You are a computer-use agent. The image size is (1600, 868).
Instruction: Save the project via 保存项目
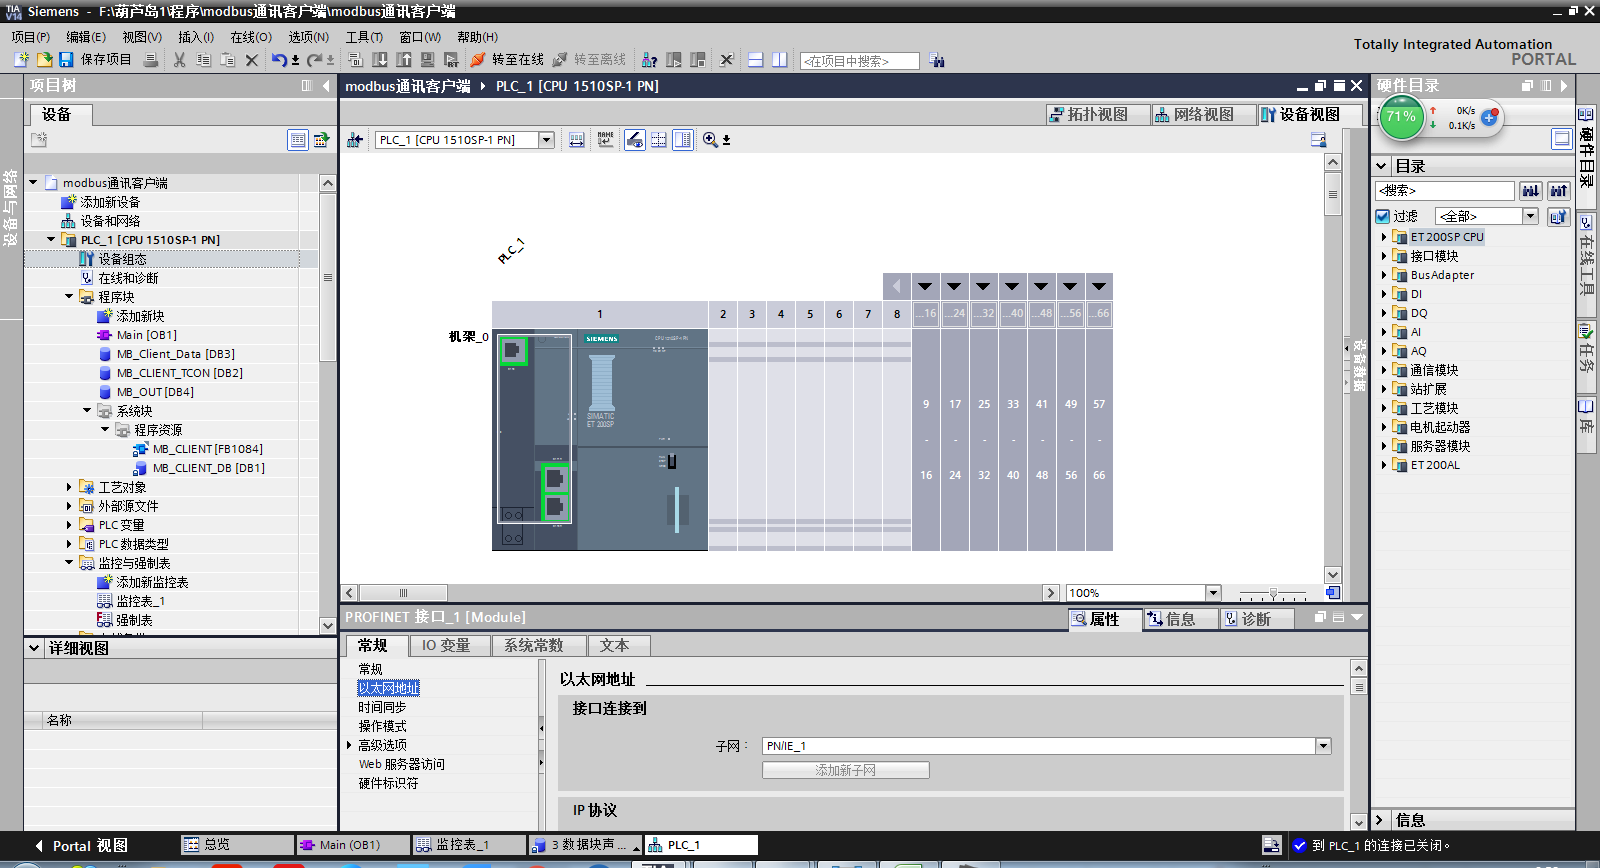(x=96, y=60)
